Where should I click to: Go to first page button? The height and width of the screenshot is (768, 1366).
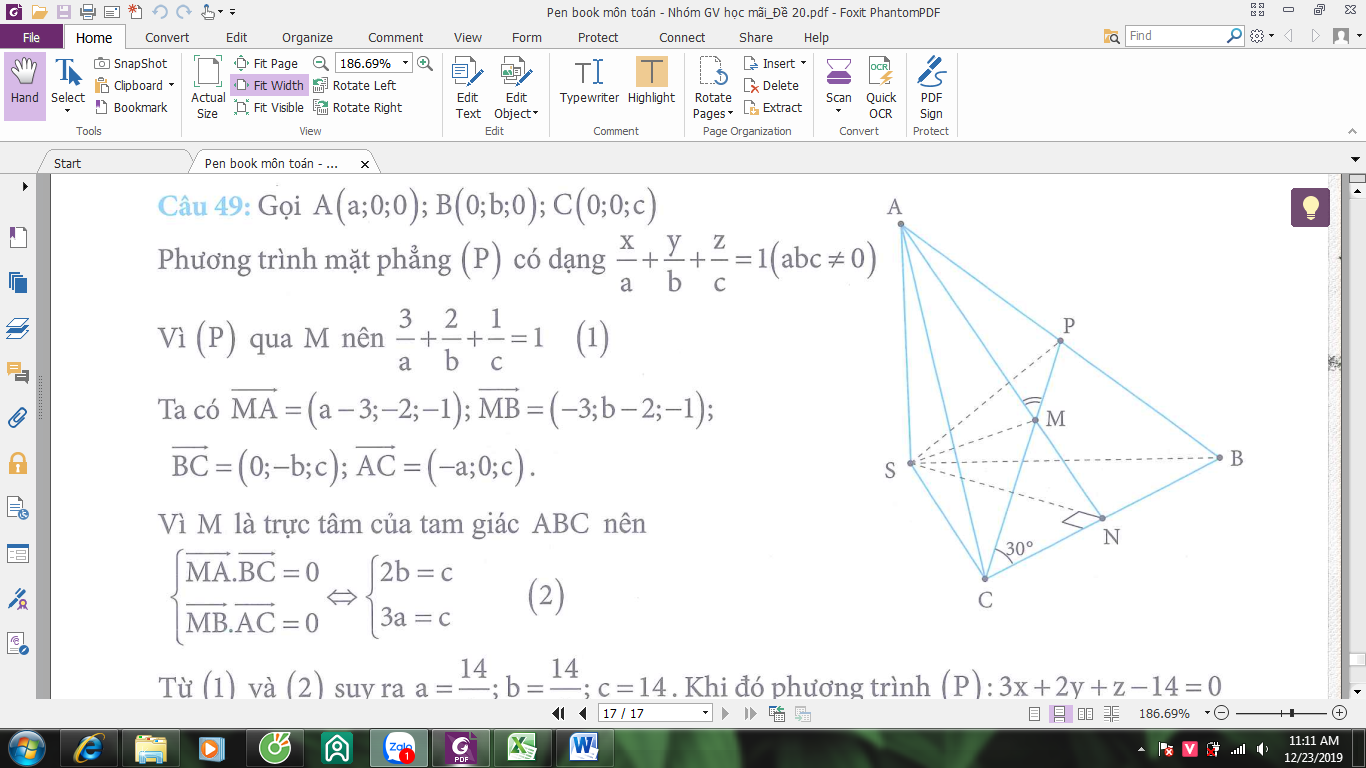click(561, 713)
